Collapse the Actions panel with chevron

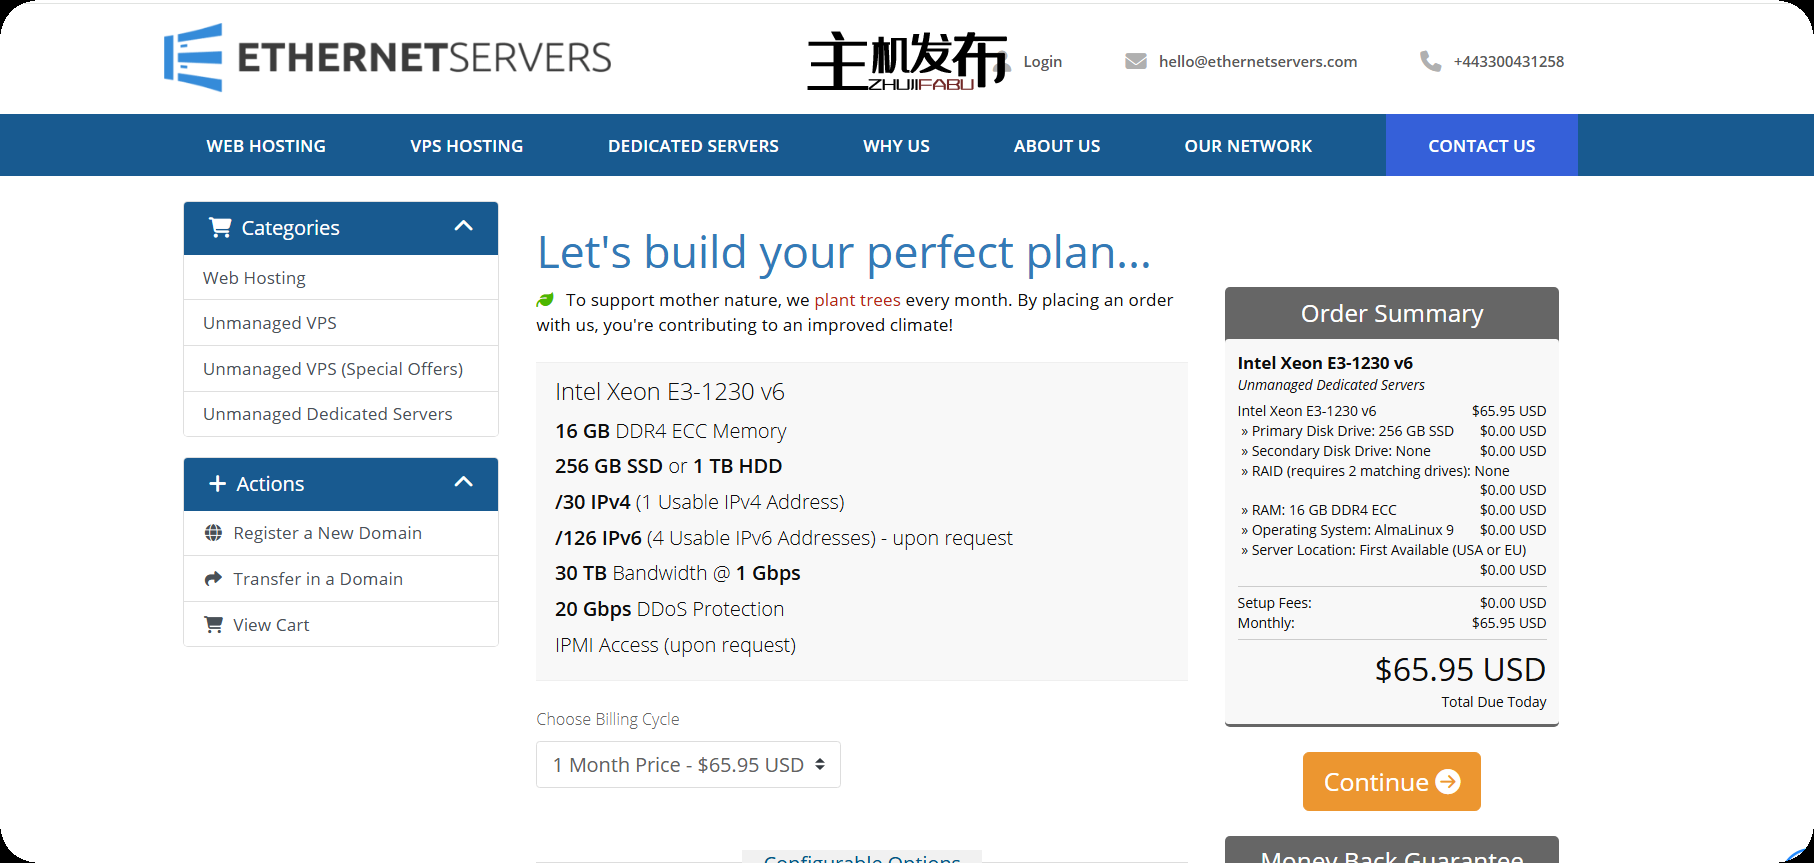coord(463,482)
